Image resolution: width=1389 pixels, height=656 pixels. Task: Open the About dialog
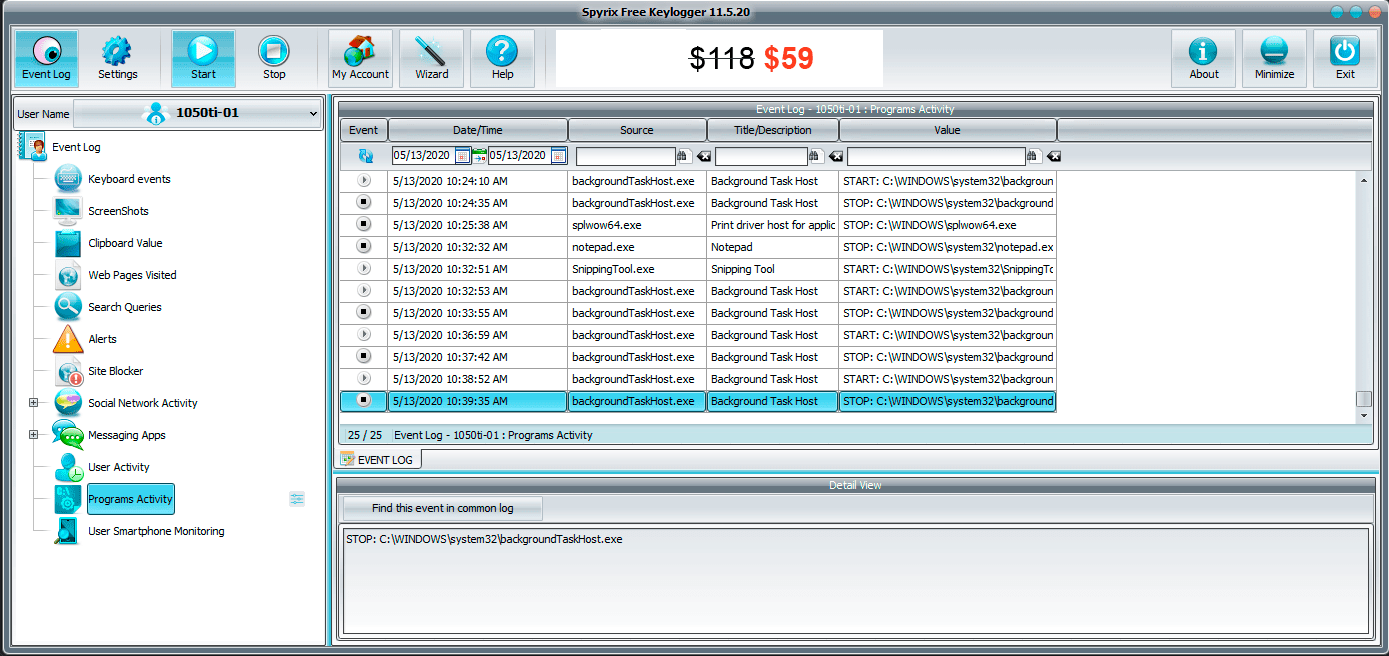point(1204,58)
